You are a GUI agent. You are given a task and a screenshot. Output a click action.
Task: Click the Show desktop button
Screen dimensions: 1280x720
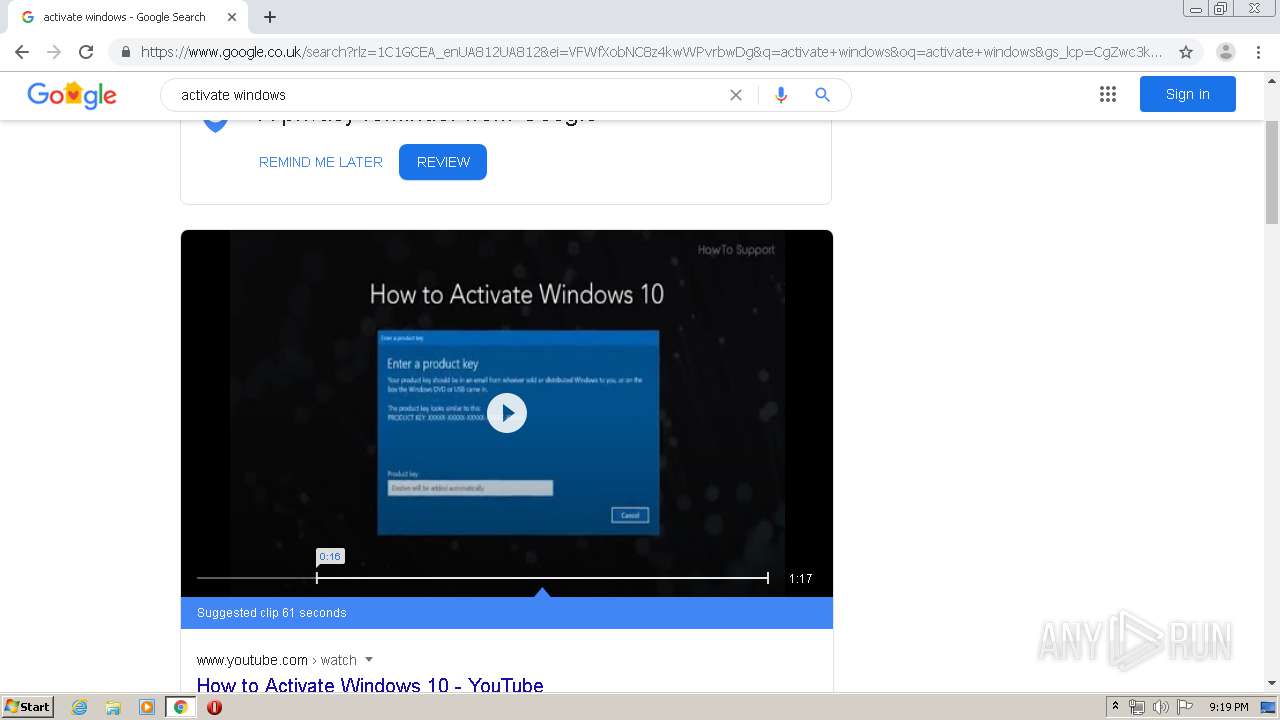(x=1269, y=707)
